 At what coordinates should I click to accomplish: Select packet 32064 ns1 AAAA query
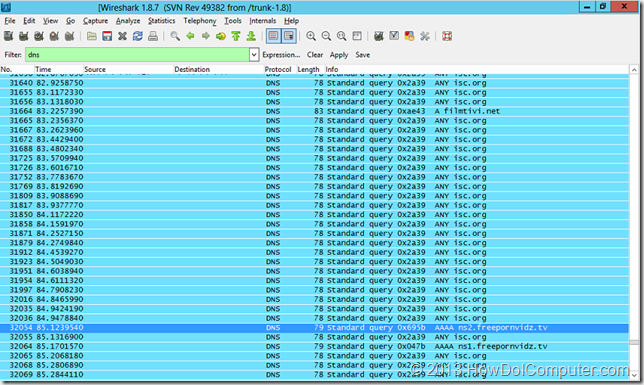coord(314,346)
